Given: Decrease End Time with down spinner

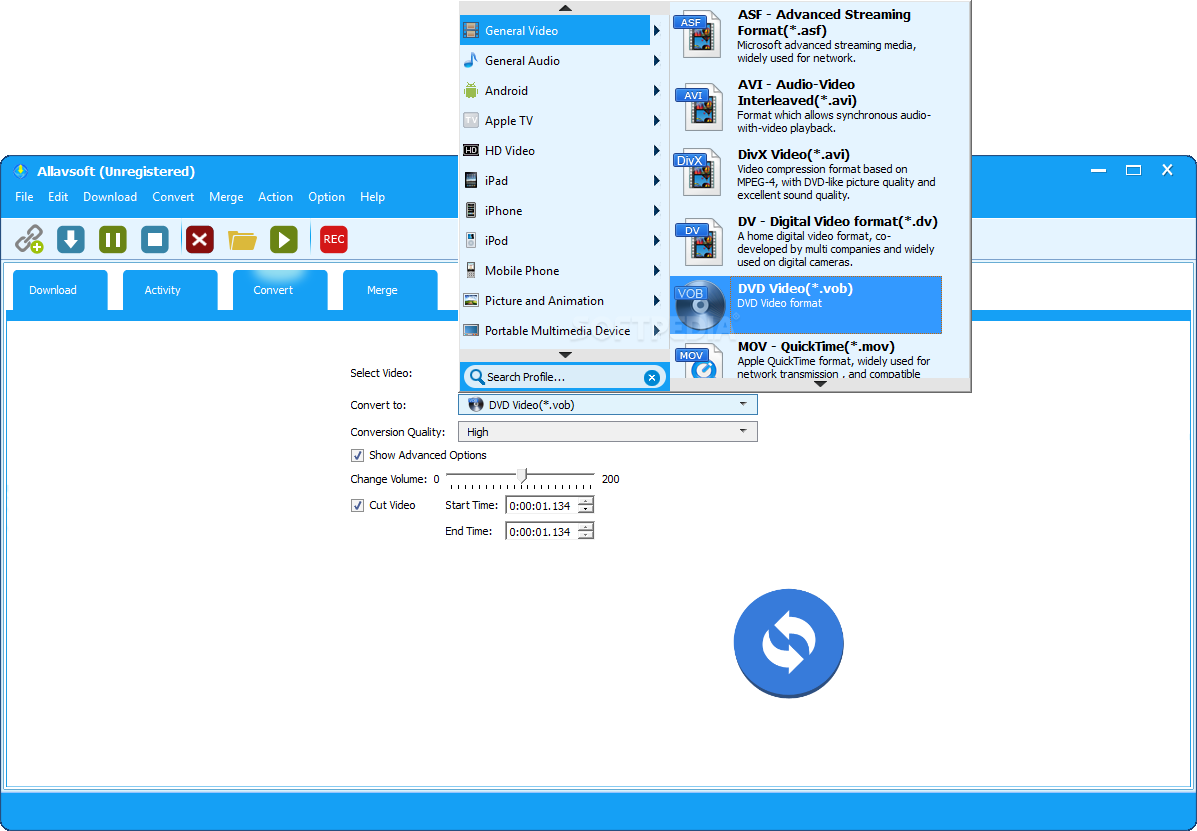Looking at the screenshot, I should 586,536.
